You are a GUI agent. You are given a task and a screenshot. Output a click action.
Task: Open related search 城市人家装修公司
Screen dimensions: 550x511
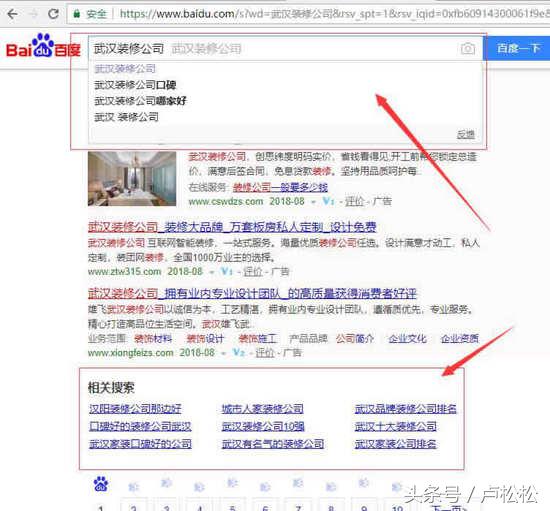[x=263, y=409]
